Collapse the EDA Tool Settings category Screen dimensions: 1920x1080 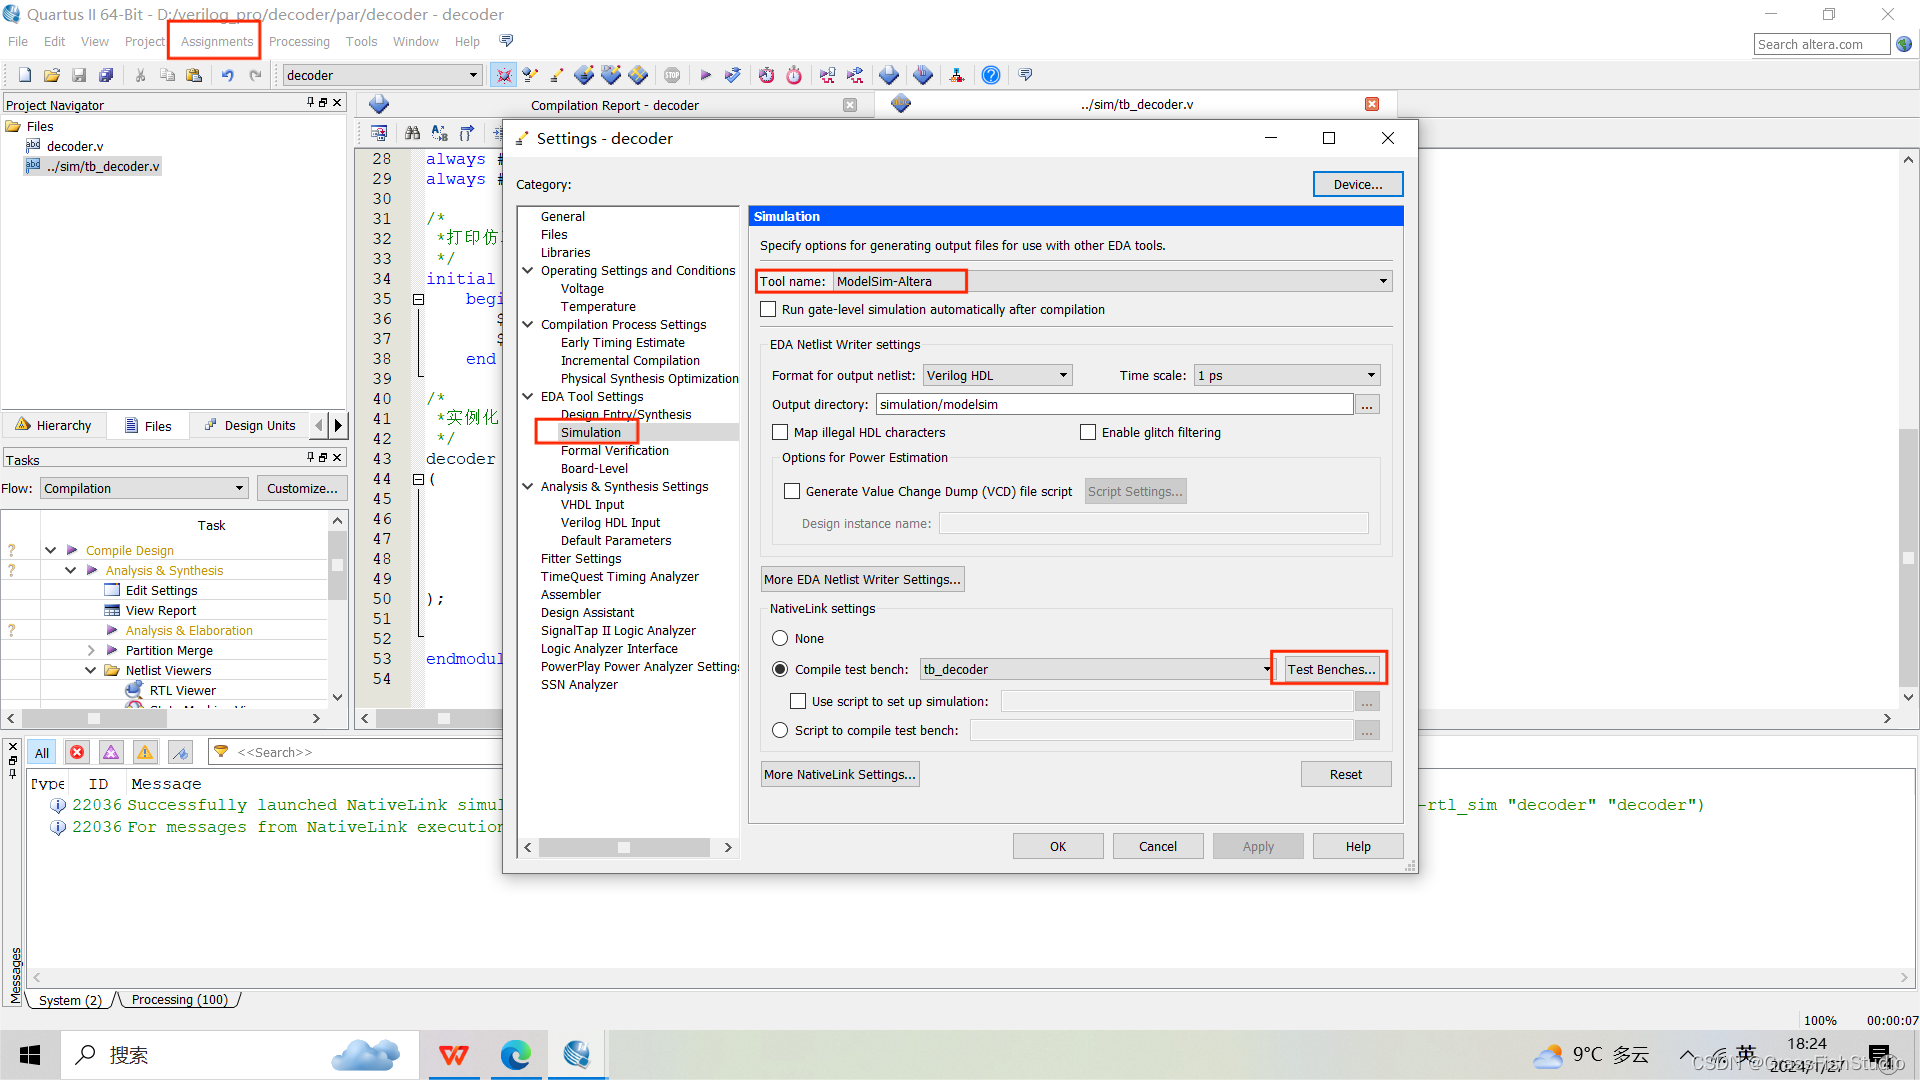[528, 396]
